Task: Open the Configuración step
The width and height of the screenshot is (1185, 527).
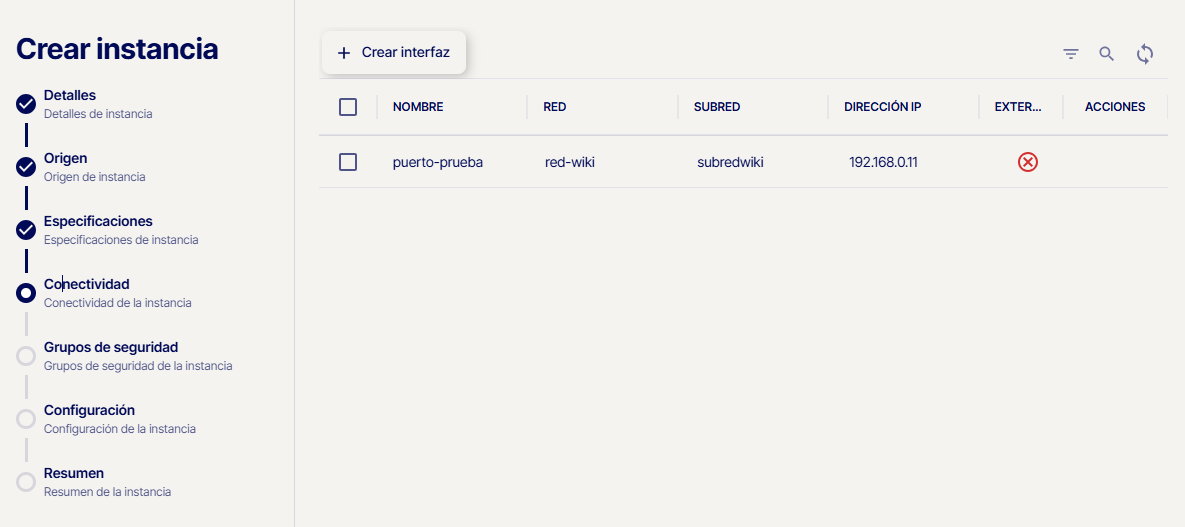Action: point(89,411)
